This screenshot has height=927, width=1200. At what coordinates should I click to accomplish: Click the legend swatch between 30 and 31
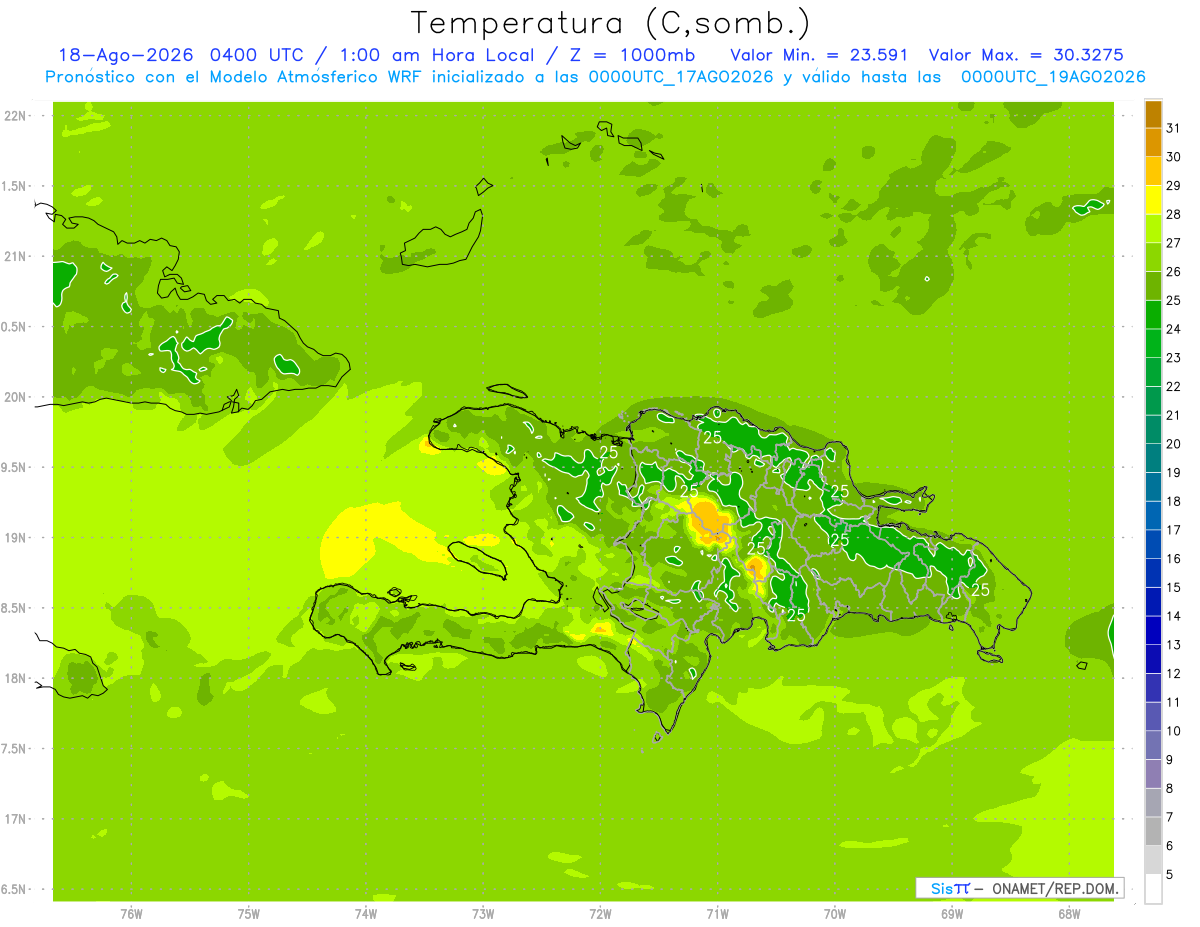(1153, 143)
